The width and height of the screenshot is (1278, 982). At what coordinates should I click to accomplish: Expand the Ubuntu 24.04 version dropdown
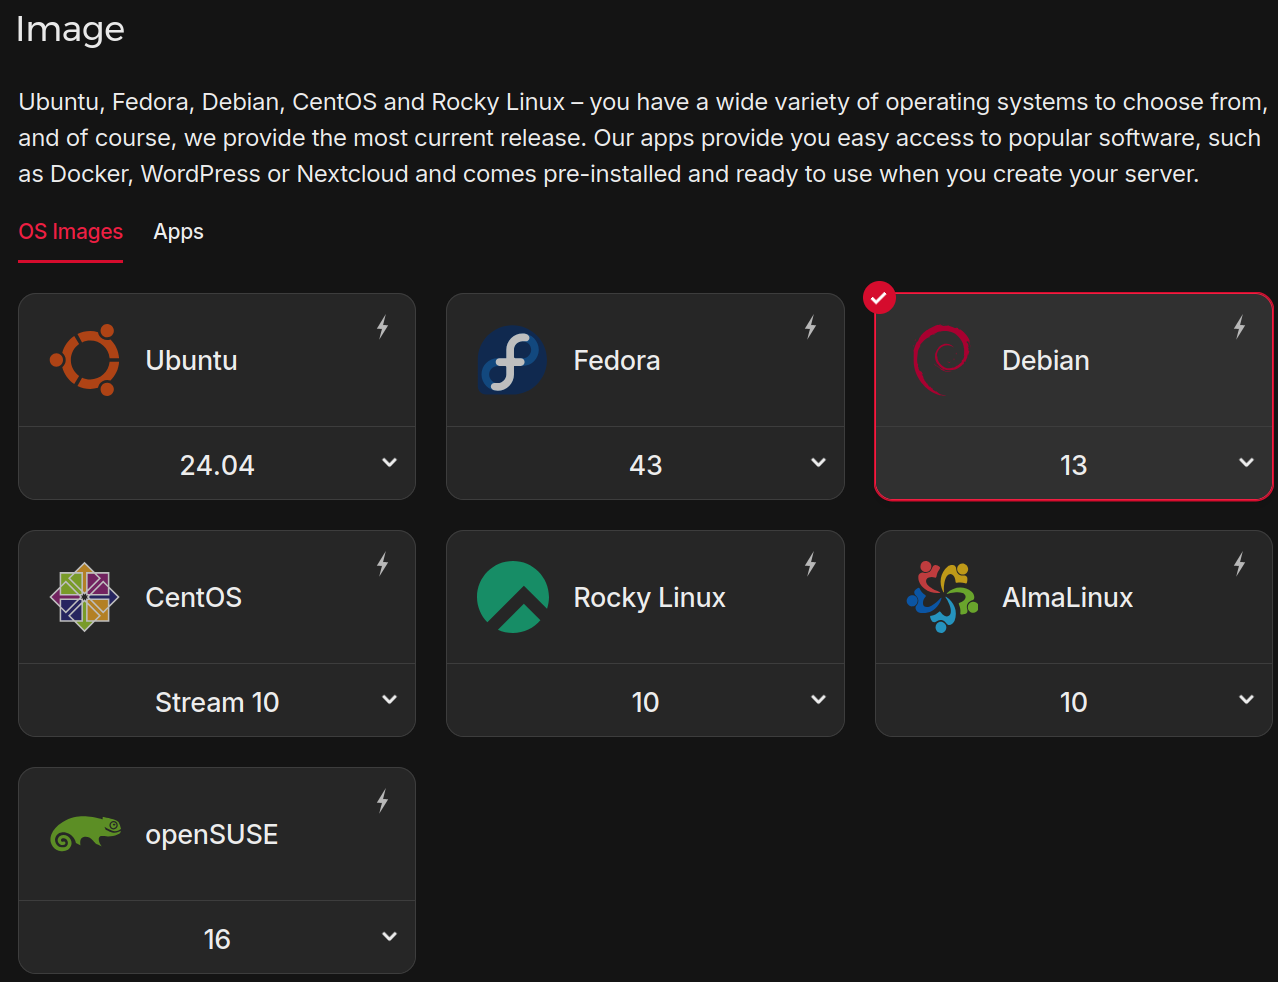tap(389, 463)
